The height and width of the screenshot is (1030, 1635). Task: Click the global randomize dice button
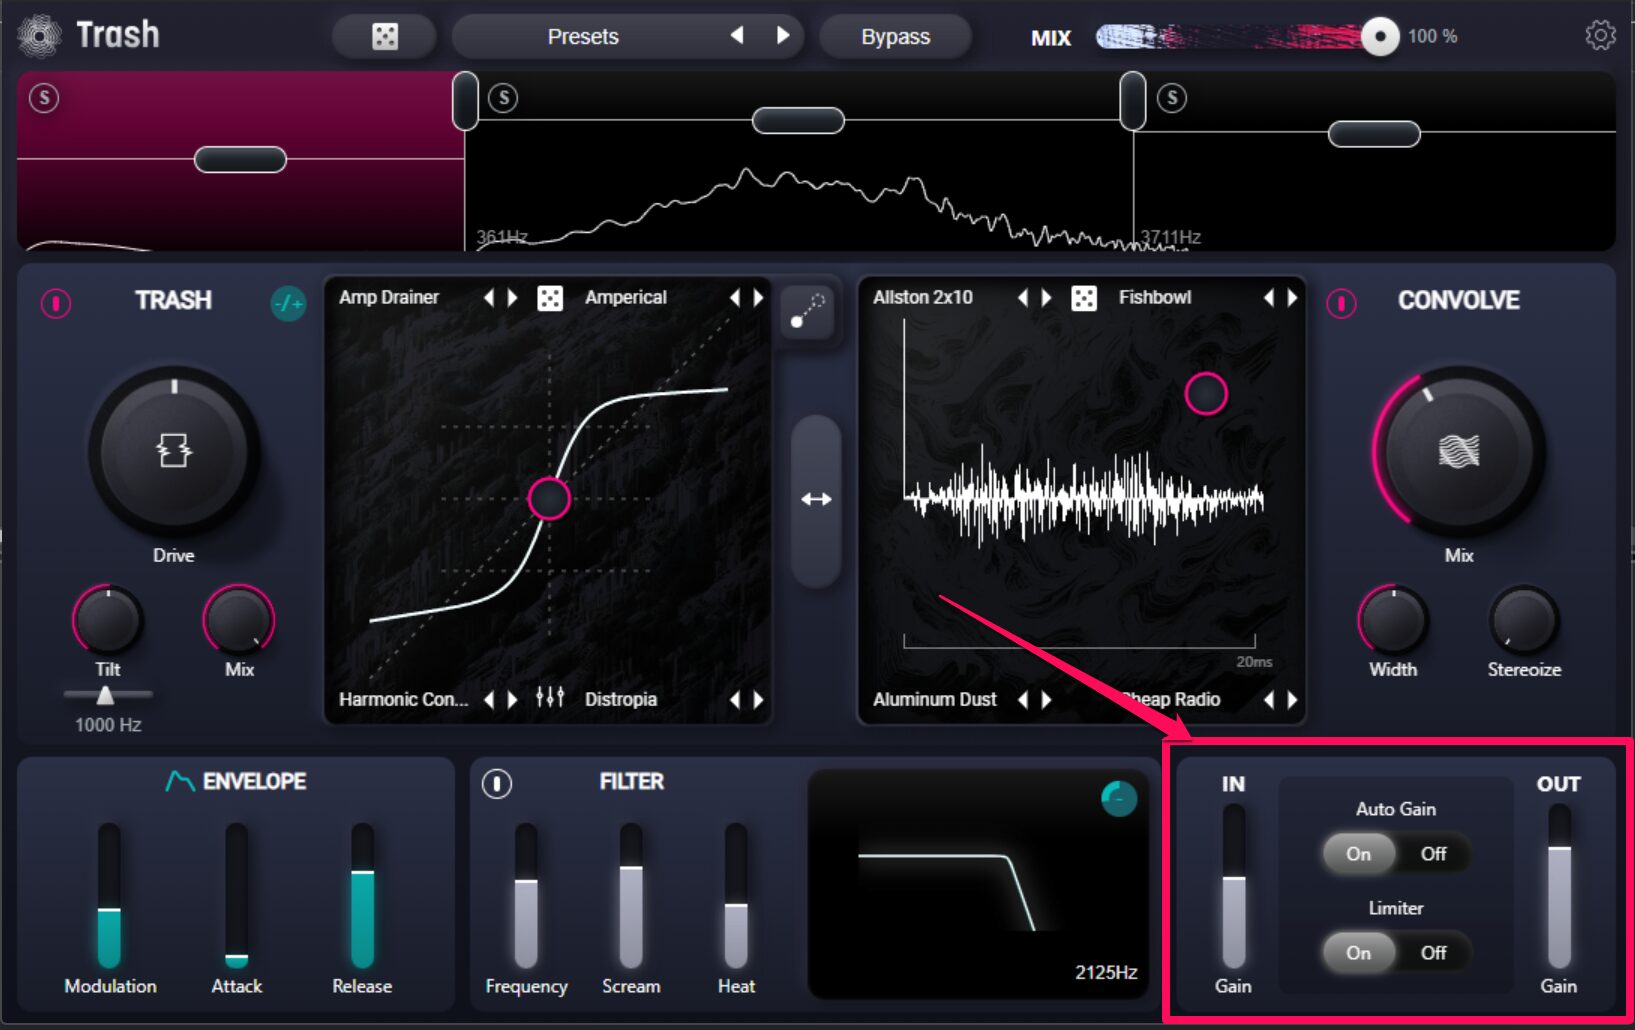point(385,37)
